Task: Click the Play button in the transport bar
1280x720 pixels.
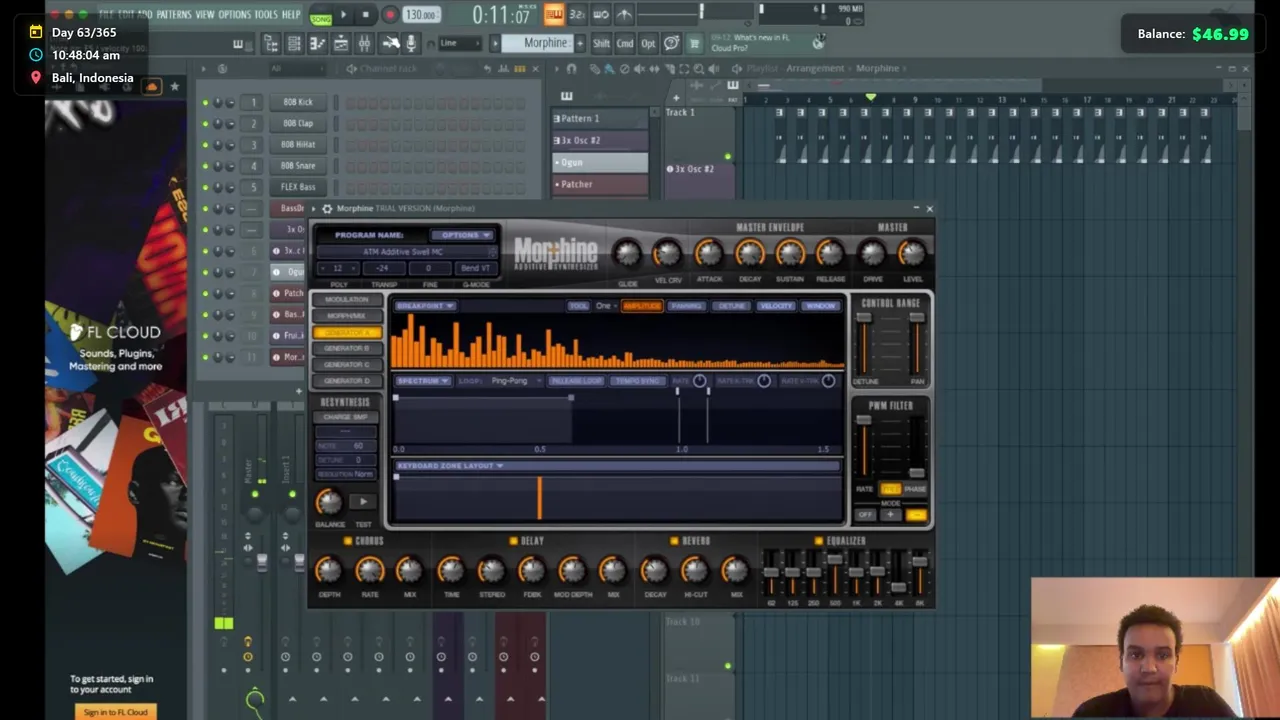Action: point(343,15)
